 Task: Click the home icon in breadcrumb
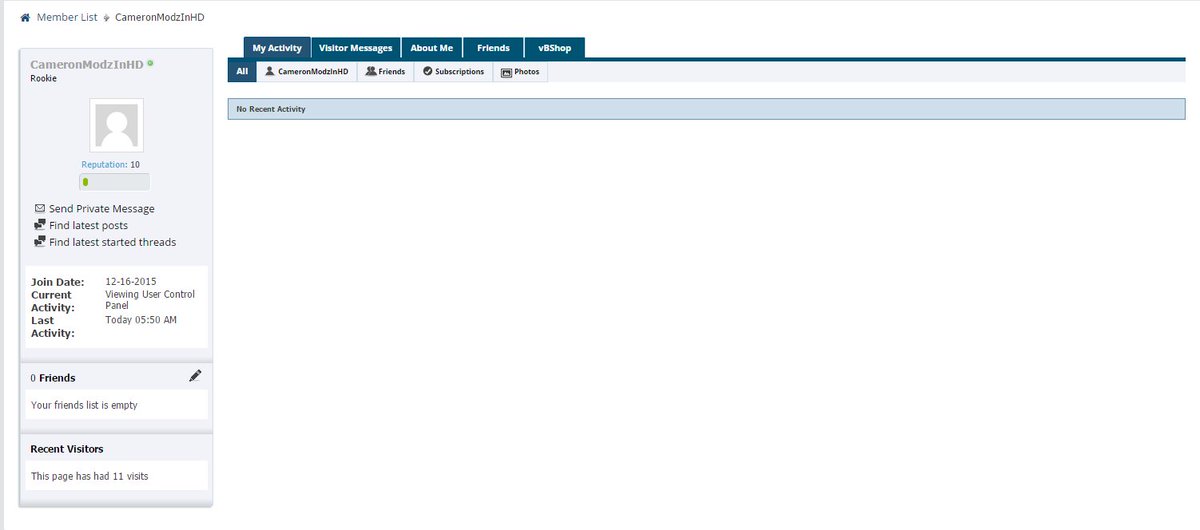click(x=25, y=18)
